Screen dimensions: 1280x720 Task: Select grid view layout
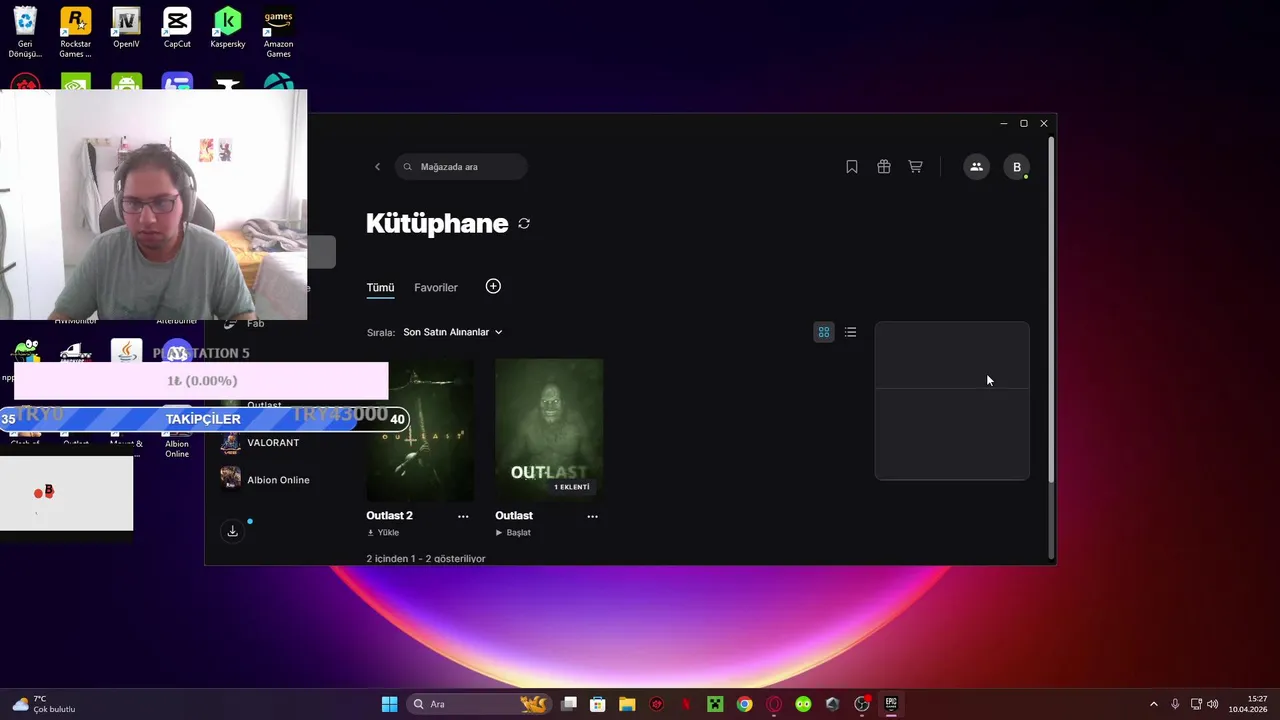coord(824,332)
